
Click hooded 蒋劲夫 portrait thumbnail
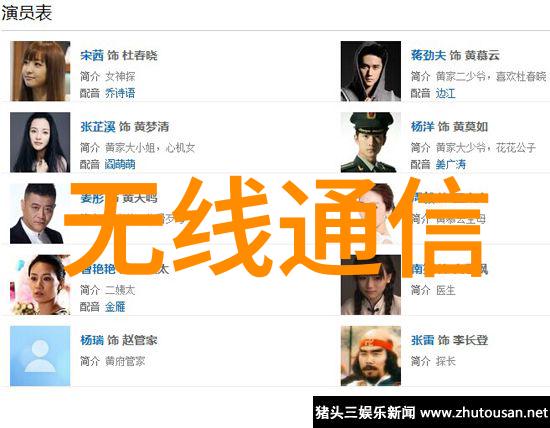371,71
